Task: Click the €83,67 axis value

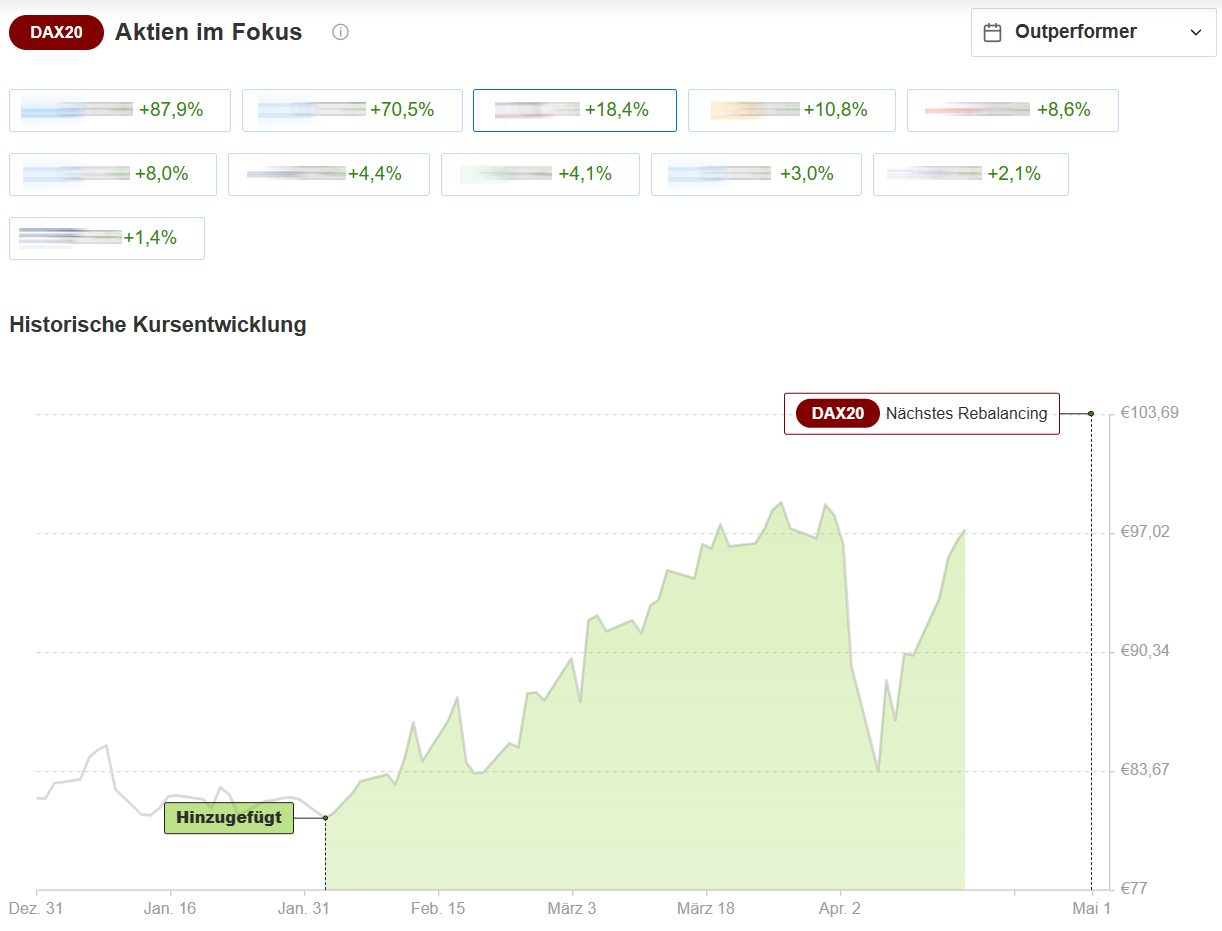Action: coord(1146,770)
